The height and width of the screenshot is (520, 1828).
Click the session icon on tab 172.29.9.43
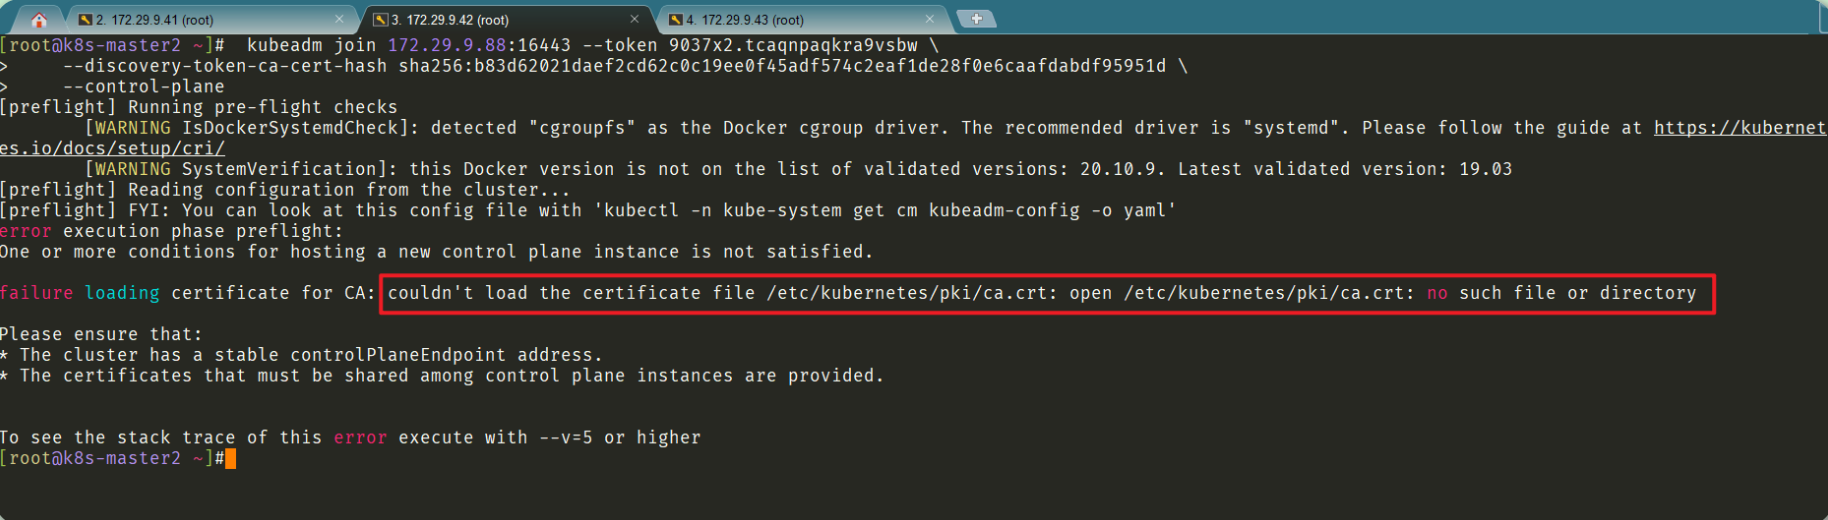(x=676, y=19)
